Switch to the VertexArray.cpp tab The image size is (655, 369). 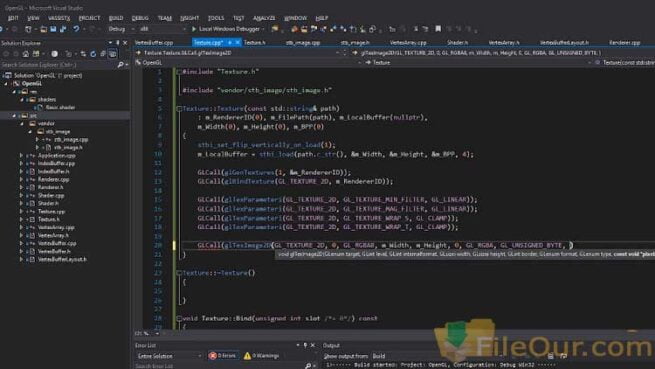[x=408, y=43]
